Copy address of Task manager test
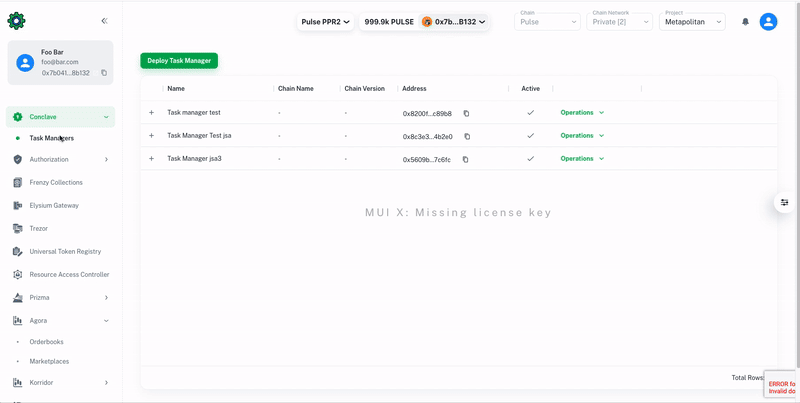 coord(466,113)
